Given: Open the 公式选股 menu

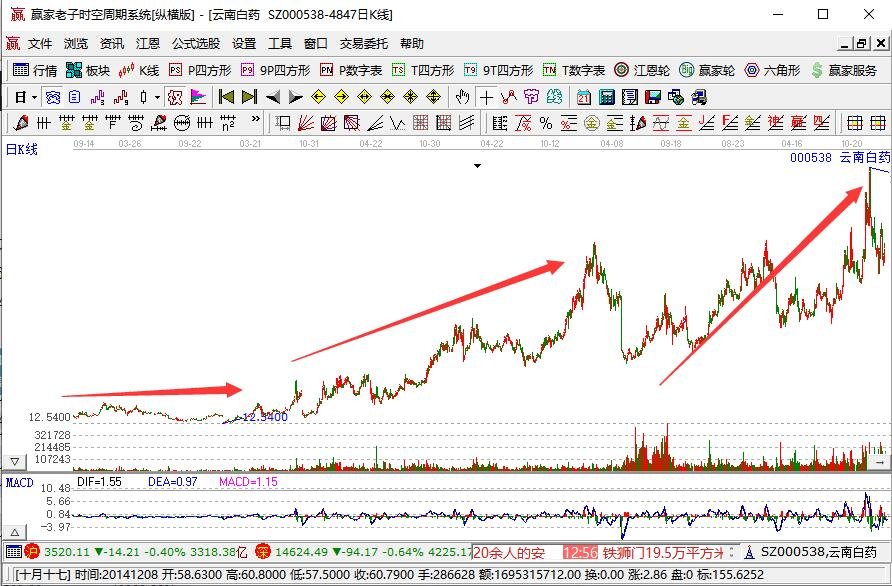Looking at the screenshot, I should pos(196,44).
